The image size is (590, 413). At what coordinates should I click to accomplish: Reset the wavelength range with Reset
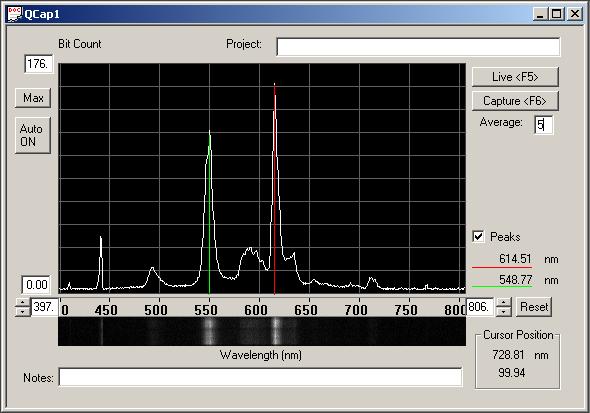534,307
